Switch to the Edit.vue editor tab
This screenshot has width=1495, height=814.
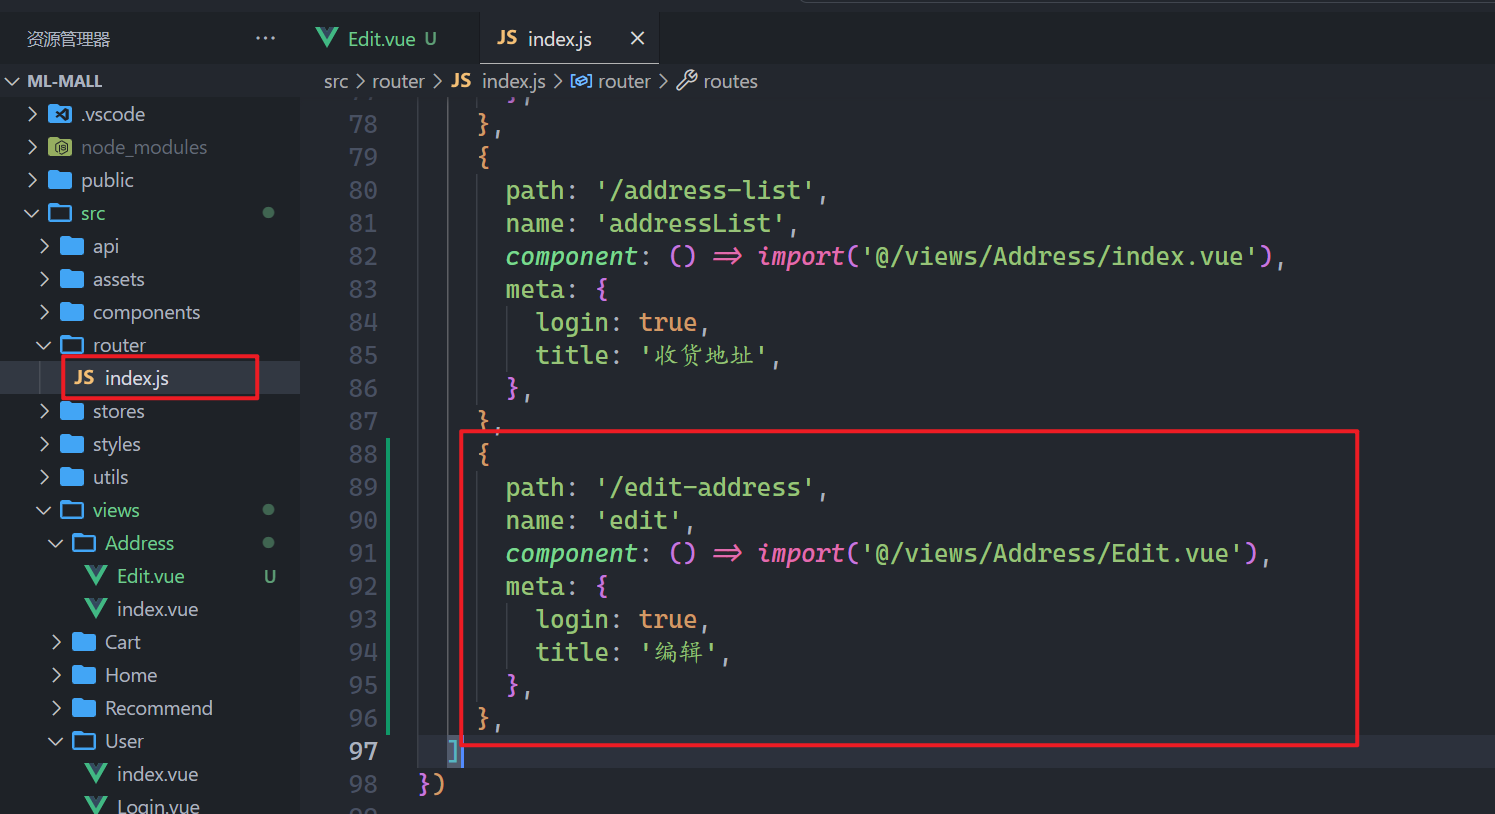coord(390,39)
